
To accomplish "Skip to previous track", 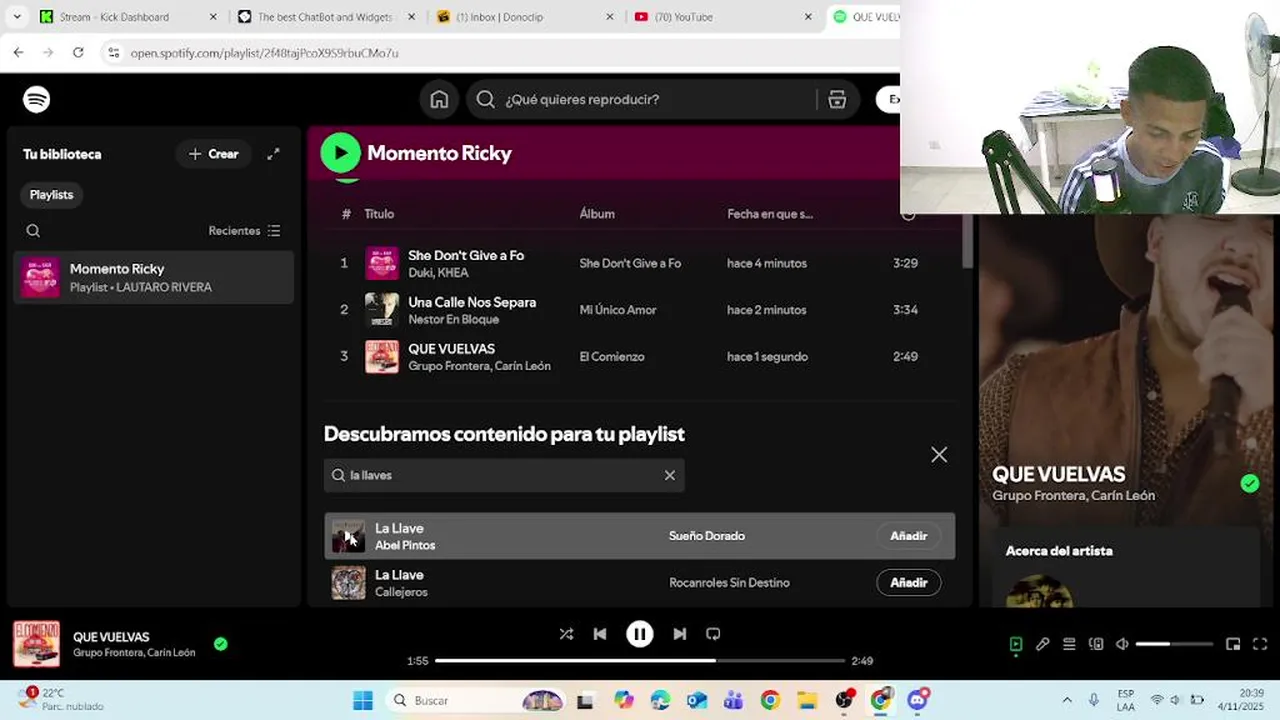I will [600, 634].
